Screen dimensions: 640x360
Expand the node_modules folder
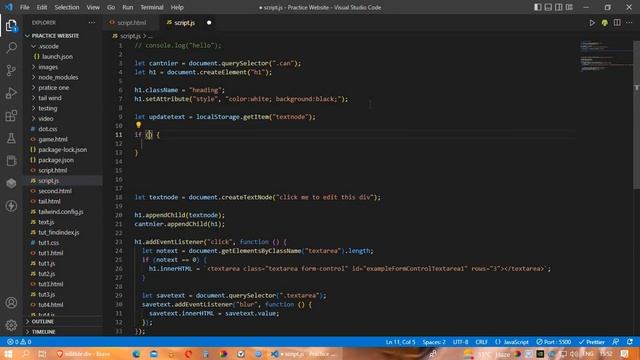click(x=58, y=77)
